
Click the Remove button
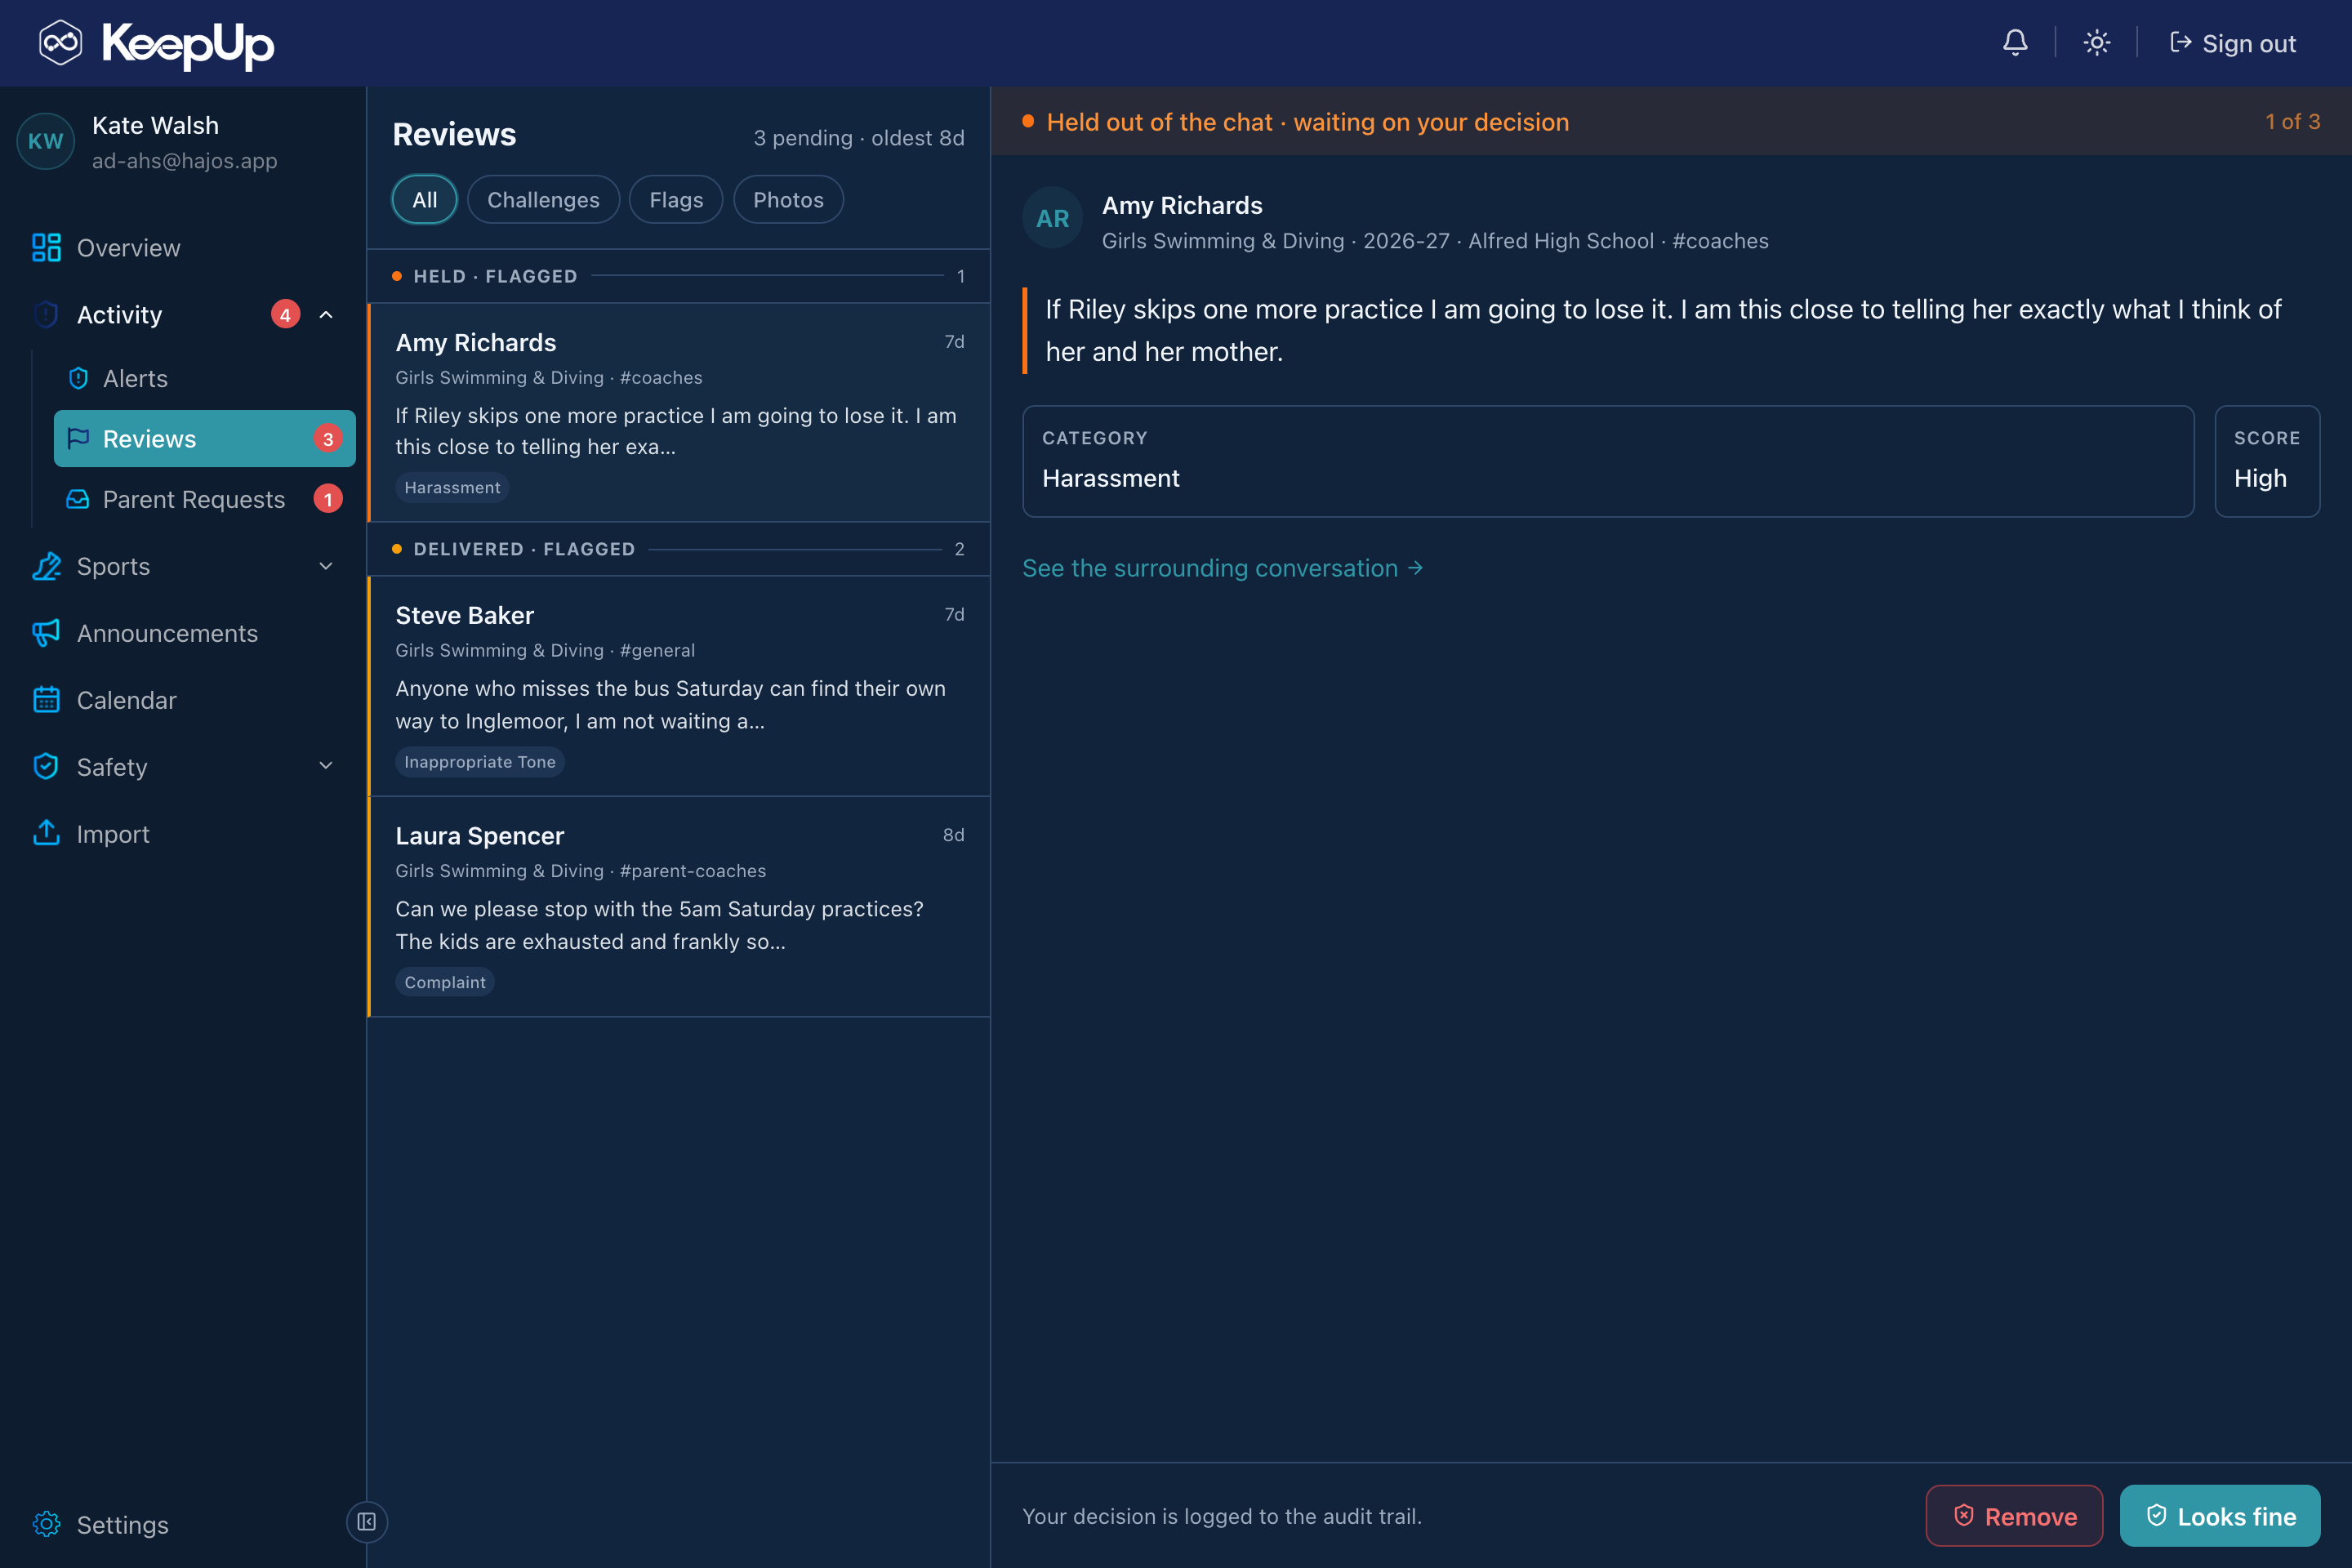(x=2014, y=1516)
